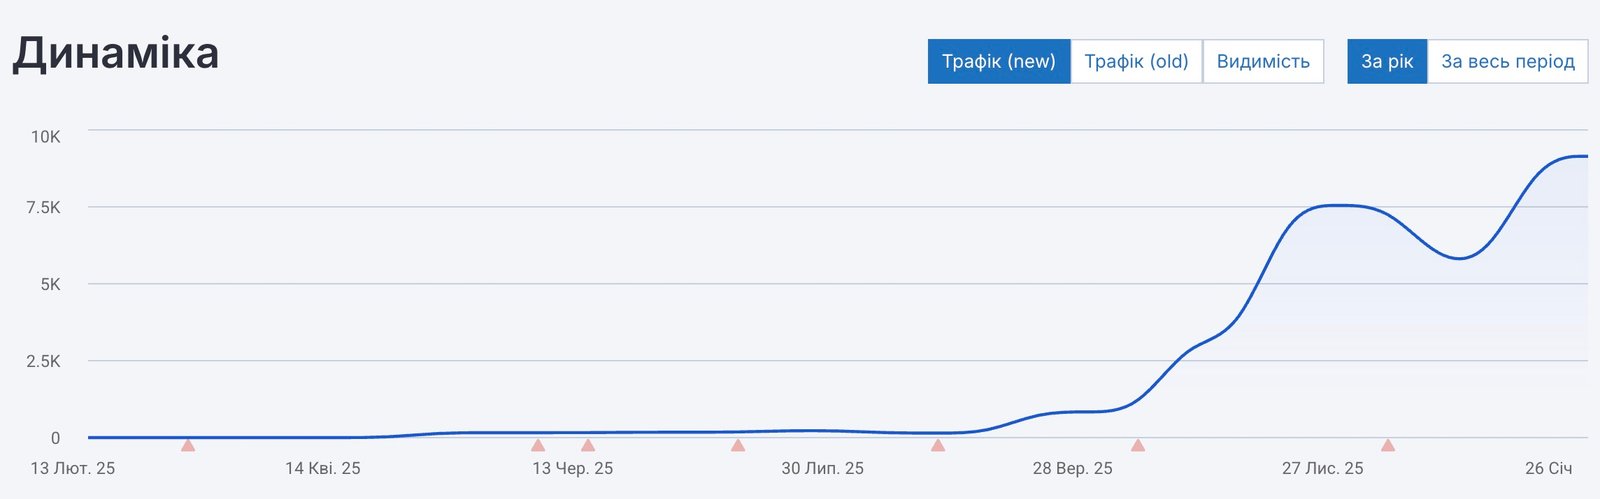
Task: Click the 13 Лют. 25 date label
Action: 73,468
